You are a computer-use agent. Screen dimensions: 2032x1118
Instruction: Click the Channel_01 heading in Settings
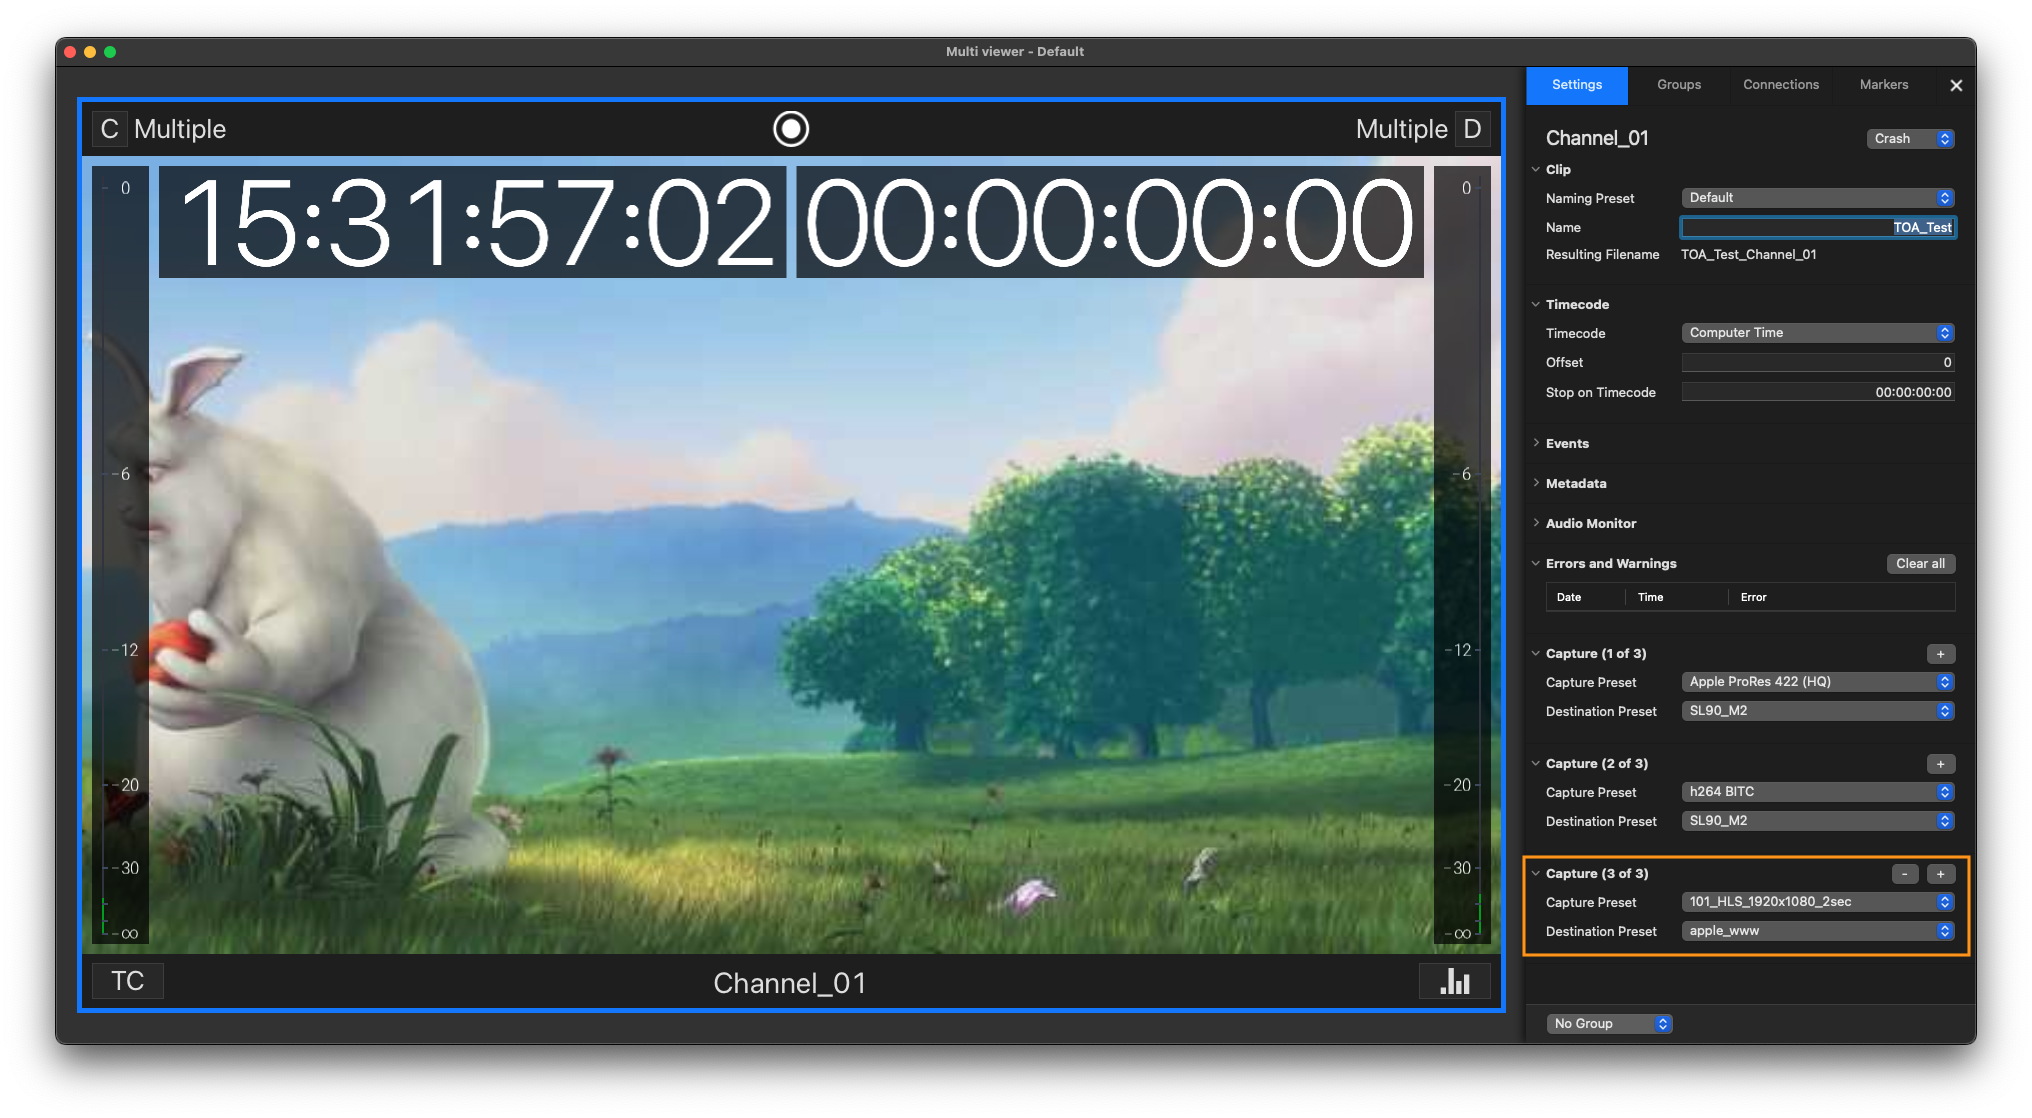[x=1597, y=139]
